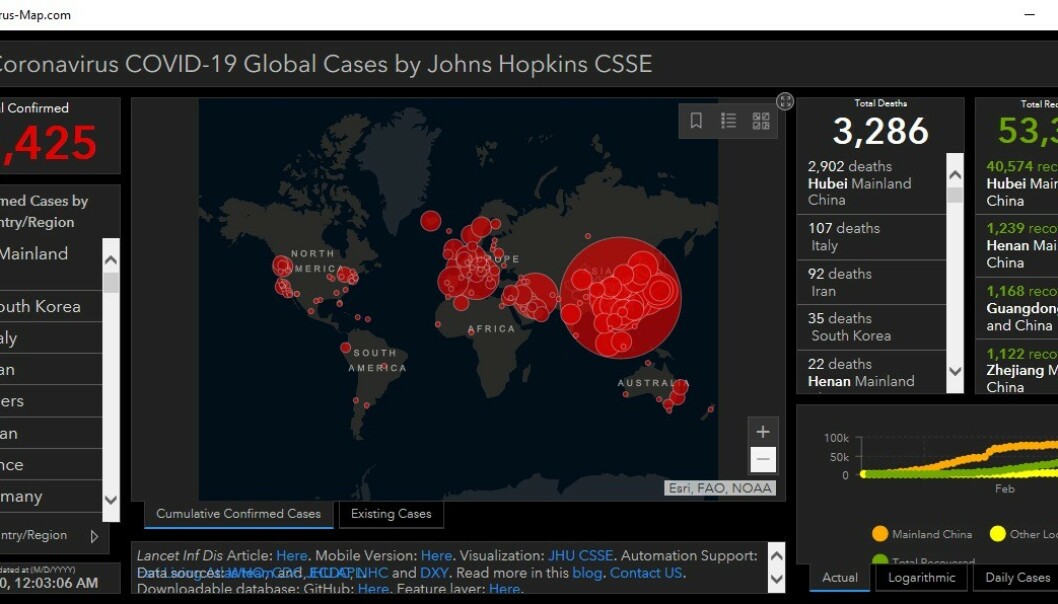This screenshot has height=604, width=1058.
Task: Click the Esri, FAO, NOAA attribution
Action: coord(720,488)
